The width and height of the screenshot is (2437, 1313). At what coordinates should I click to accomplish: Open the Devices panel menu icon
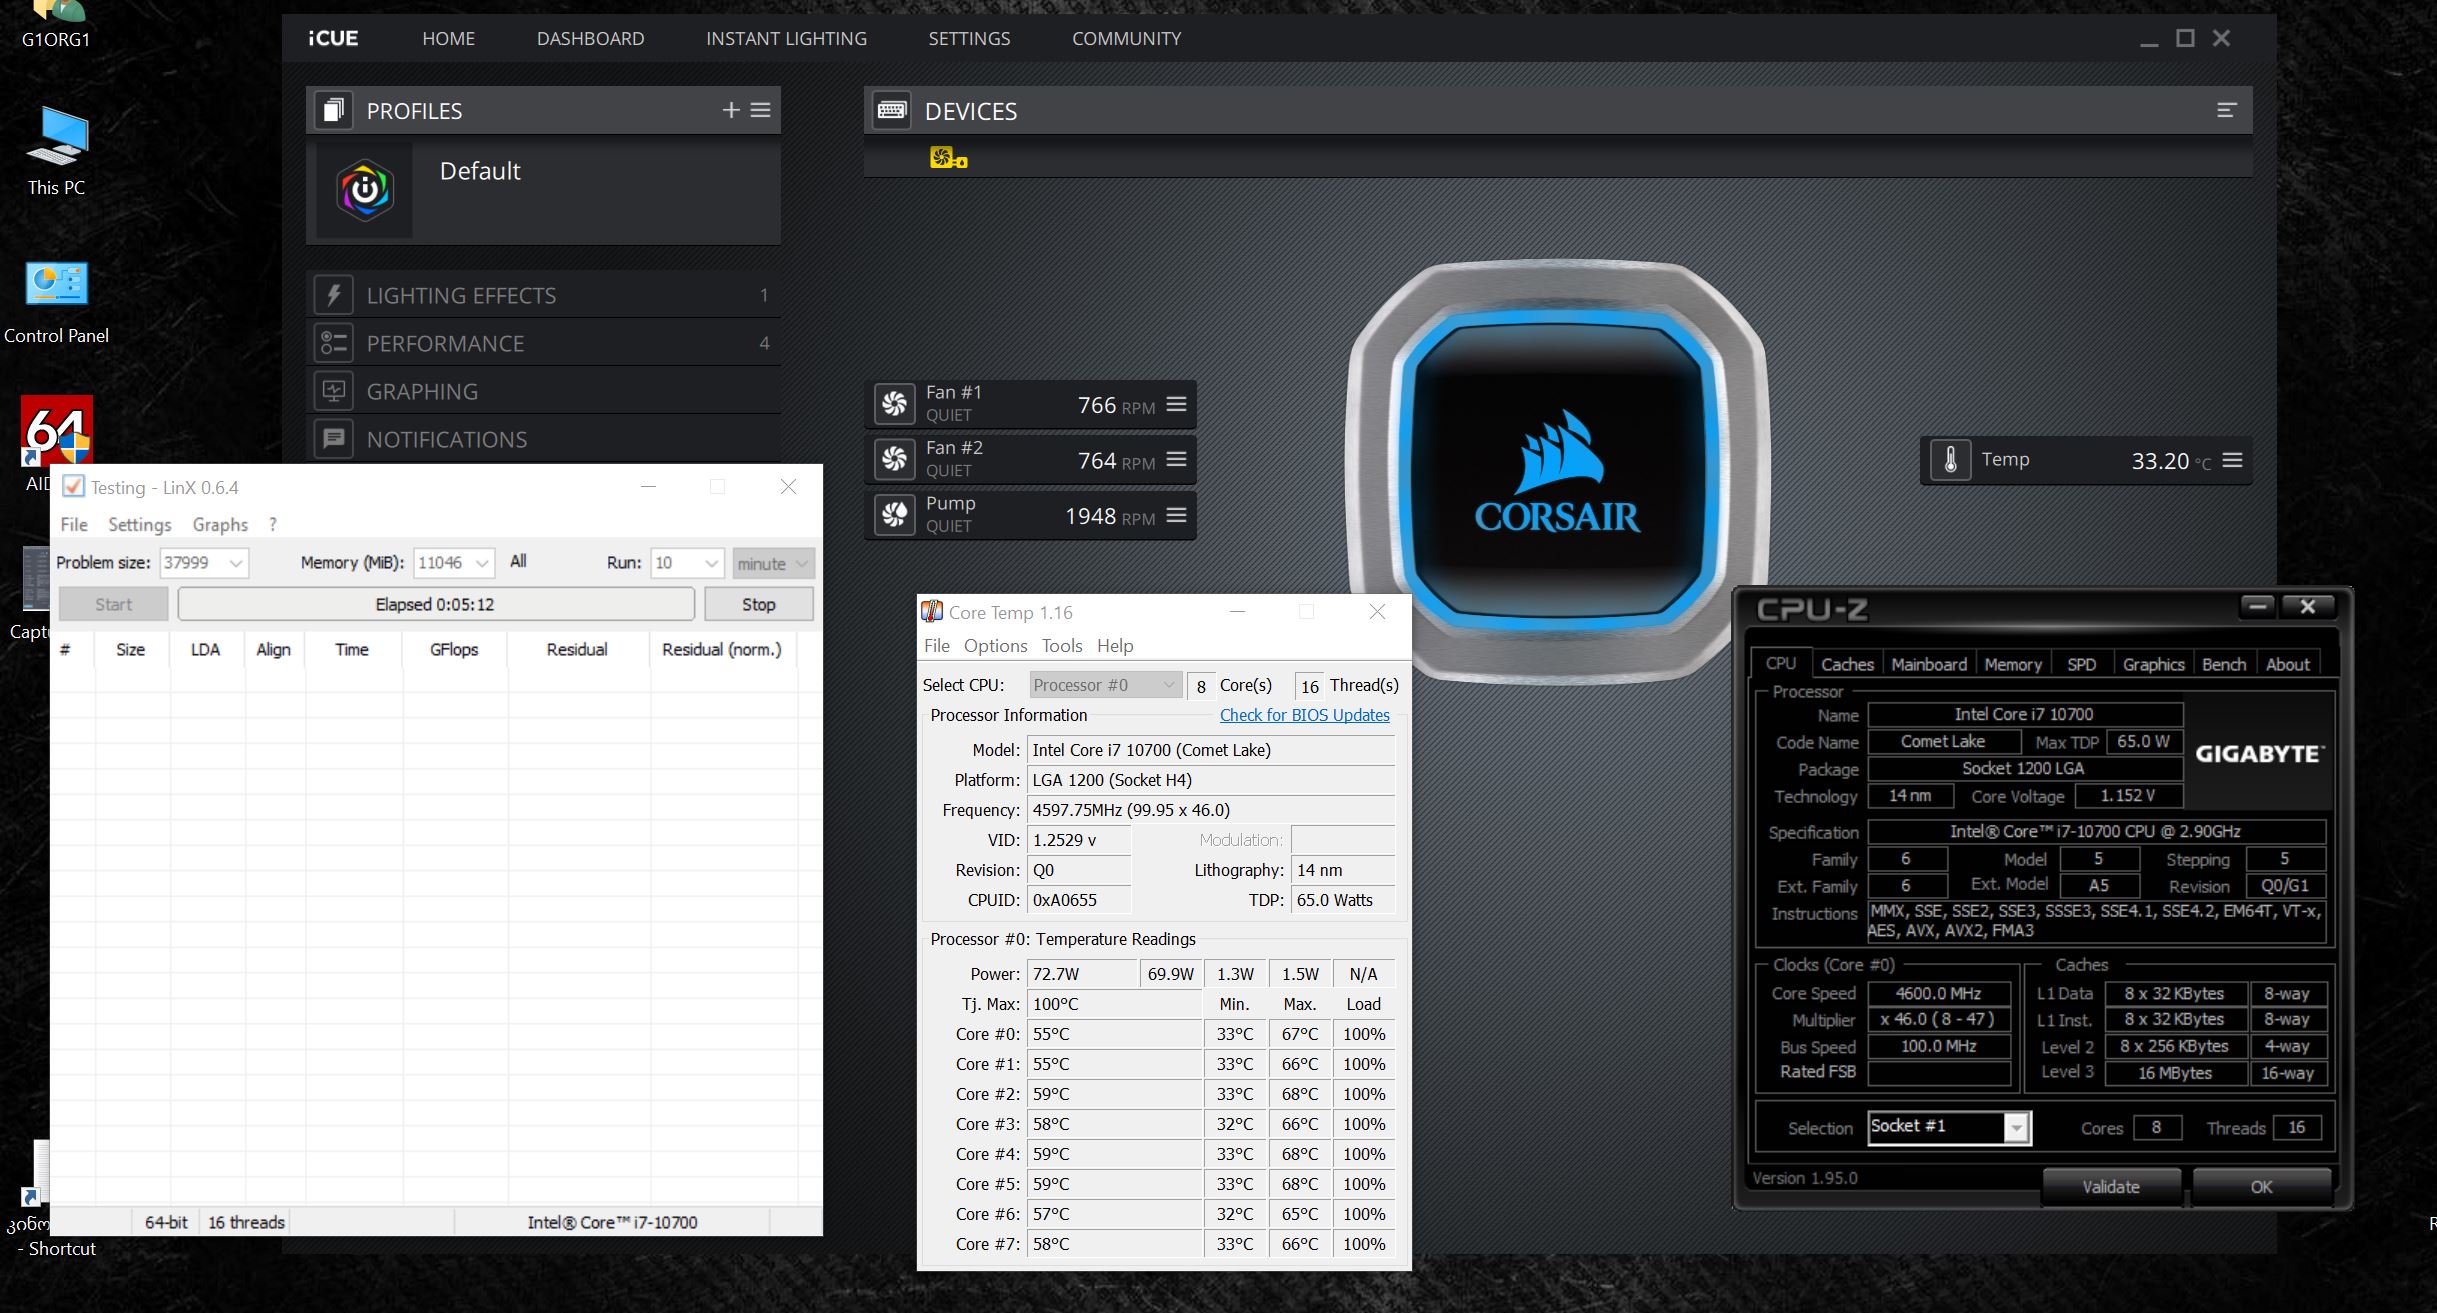pos(2226,110)
